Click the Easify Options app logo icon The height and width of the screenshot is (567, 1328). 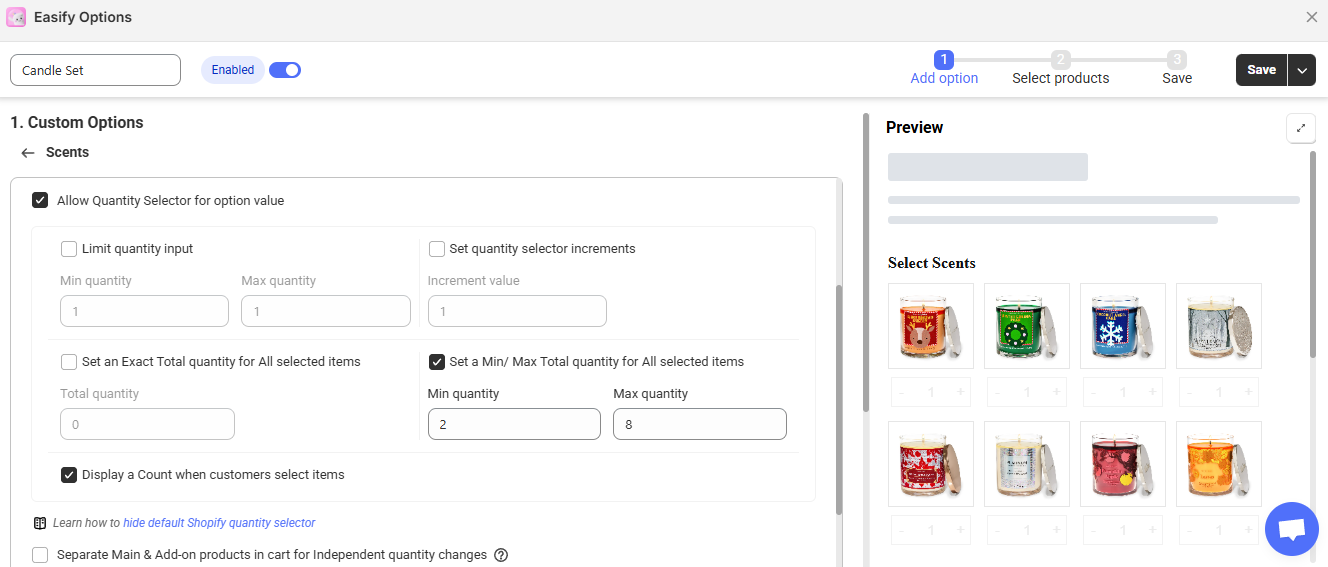click(x=16, y=17)
